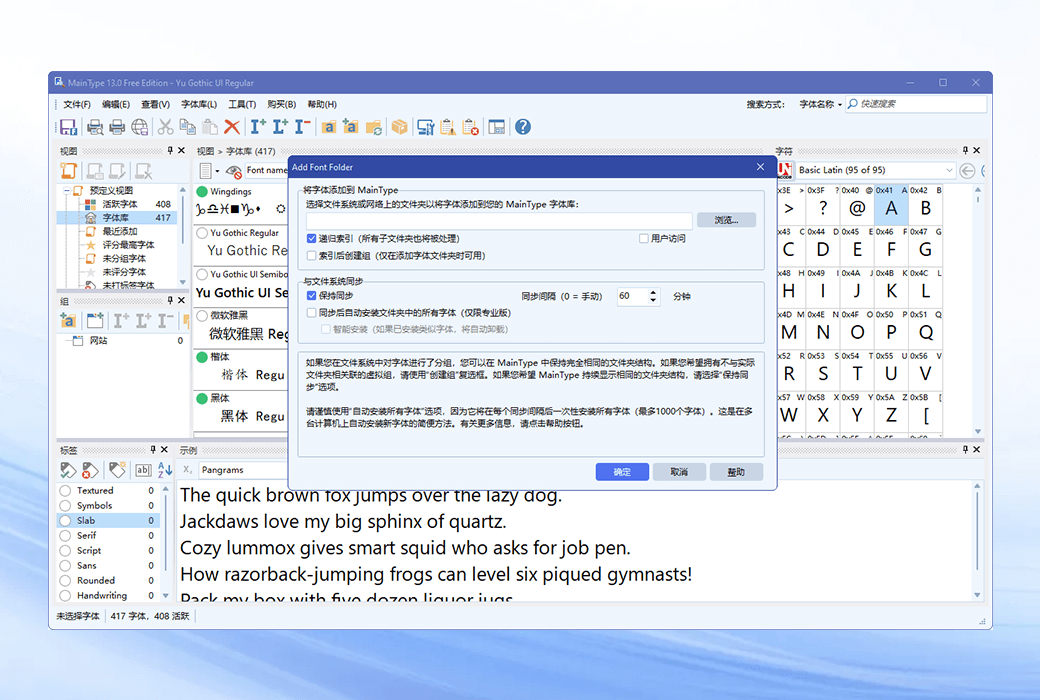Toggle the Textured tag radio circle
The width and height of the screenshot is (1040, 700).
(x=65, y=490)
